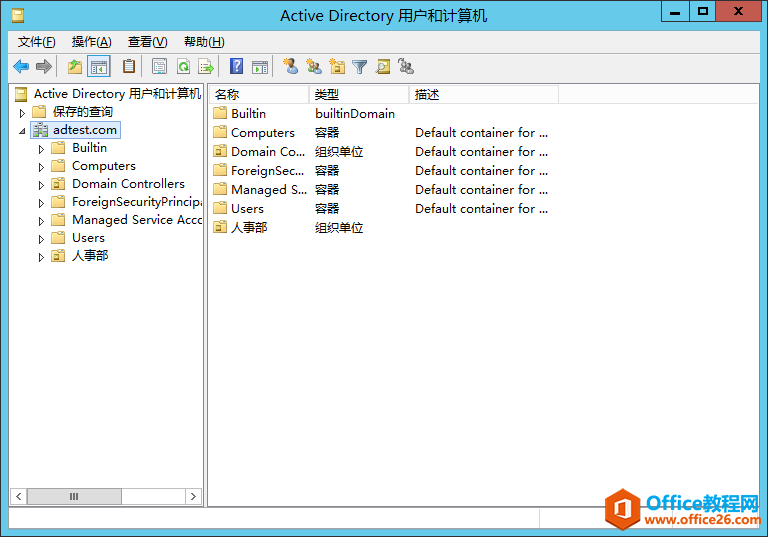The image size is (768, 537).
Task: Collapse the adtest.com tree node
Action: tap(22, 131)
